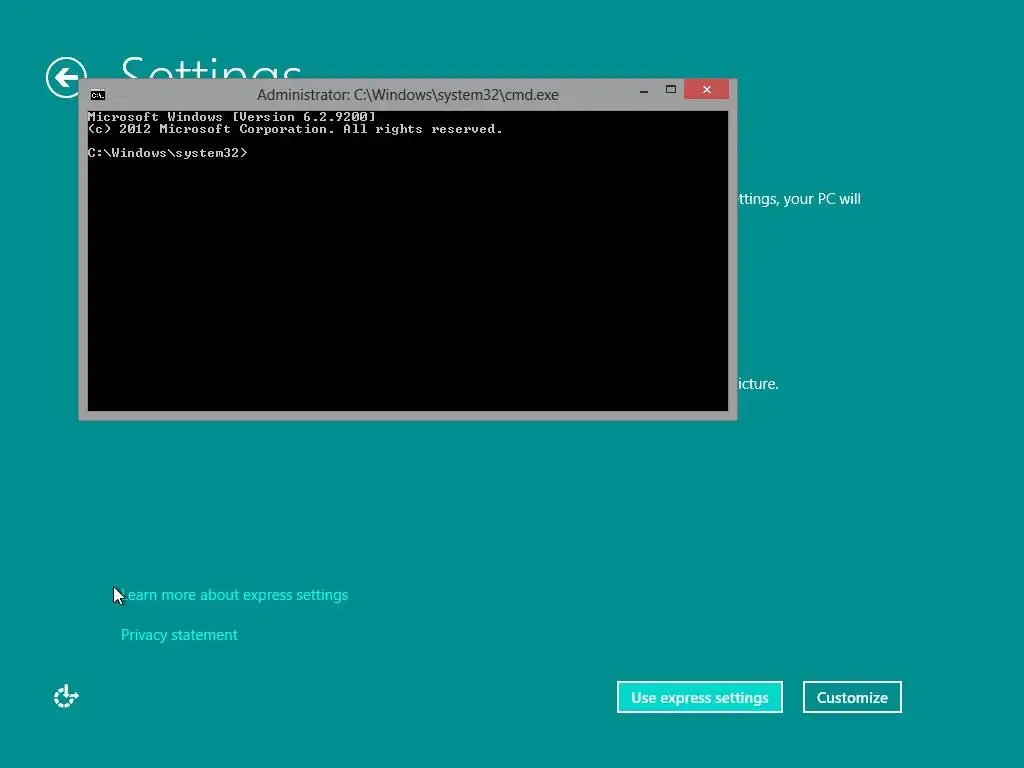
Task: Open the cmd.exe system menu icon
Action: tap(98, 95)
